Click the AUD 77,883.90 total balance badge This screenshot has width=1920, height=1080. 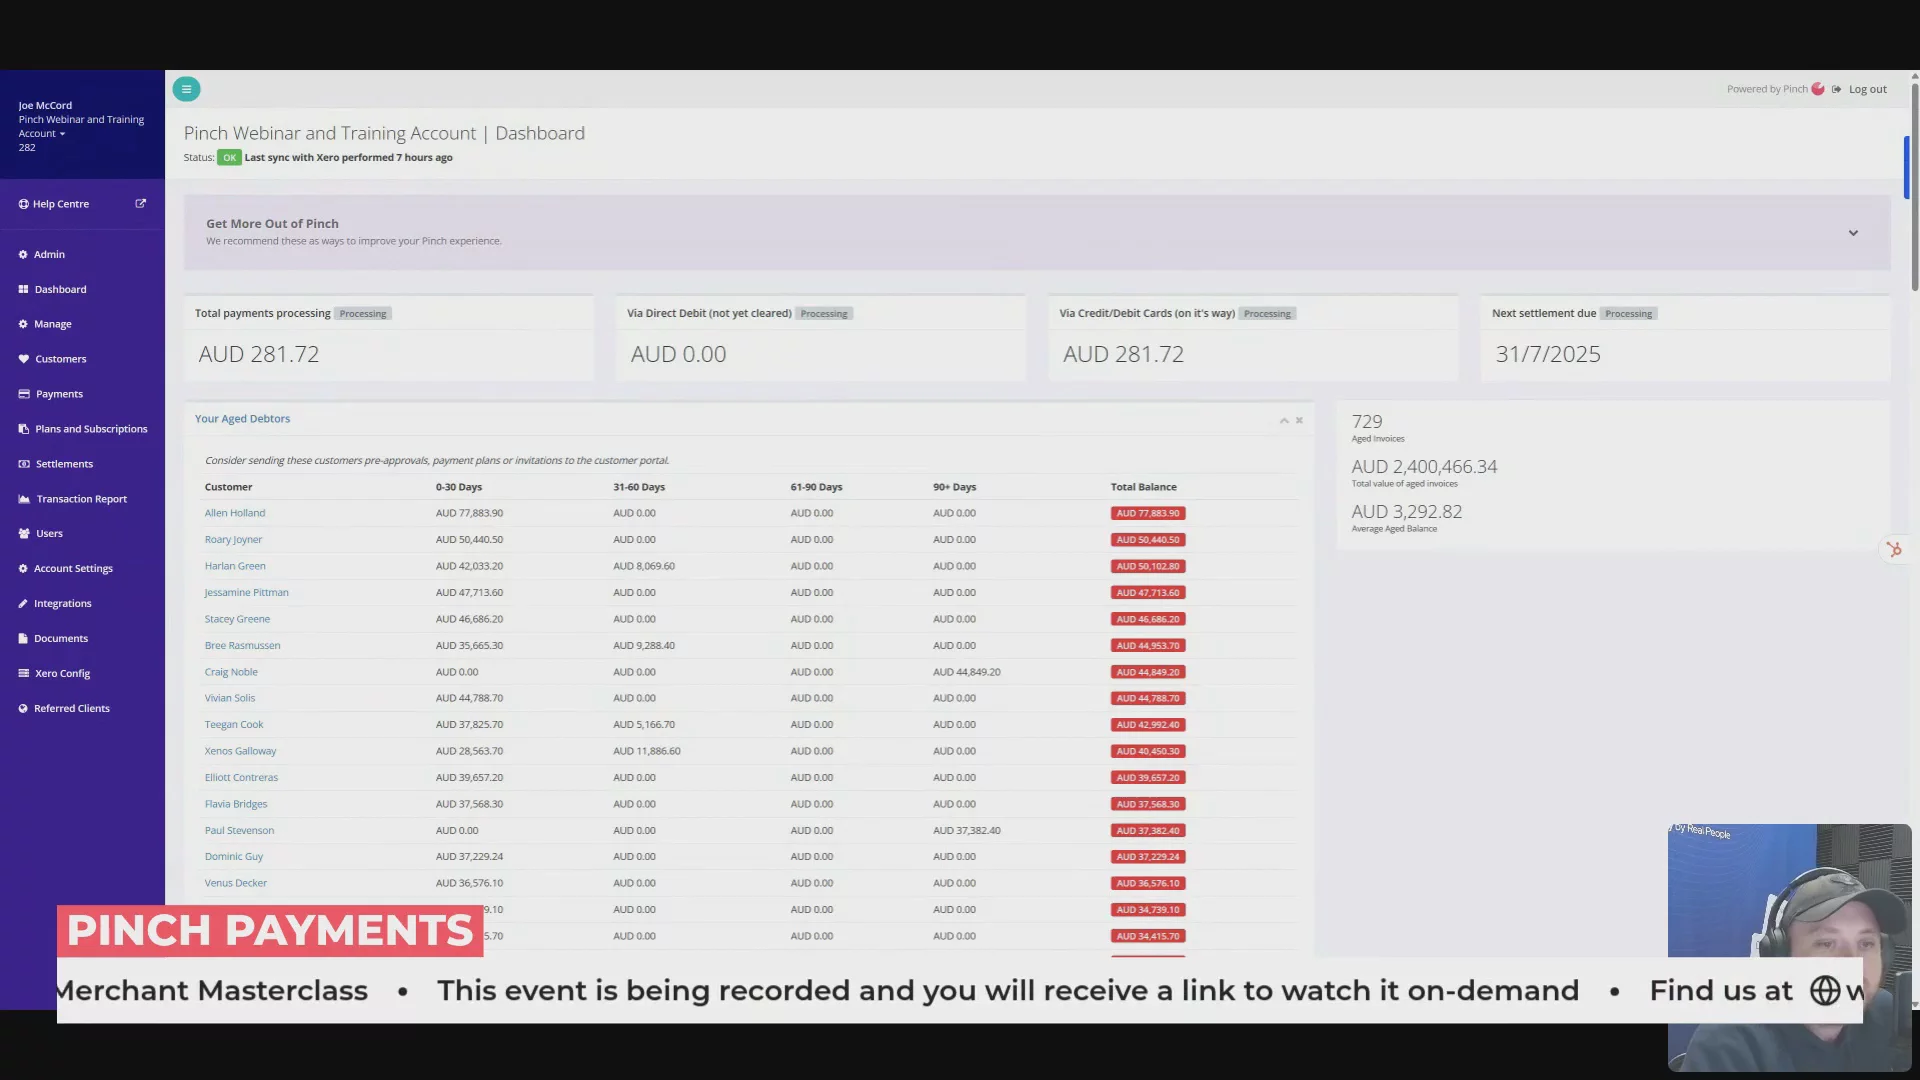click(x=1148, y=513)
